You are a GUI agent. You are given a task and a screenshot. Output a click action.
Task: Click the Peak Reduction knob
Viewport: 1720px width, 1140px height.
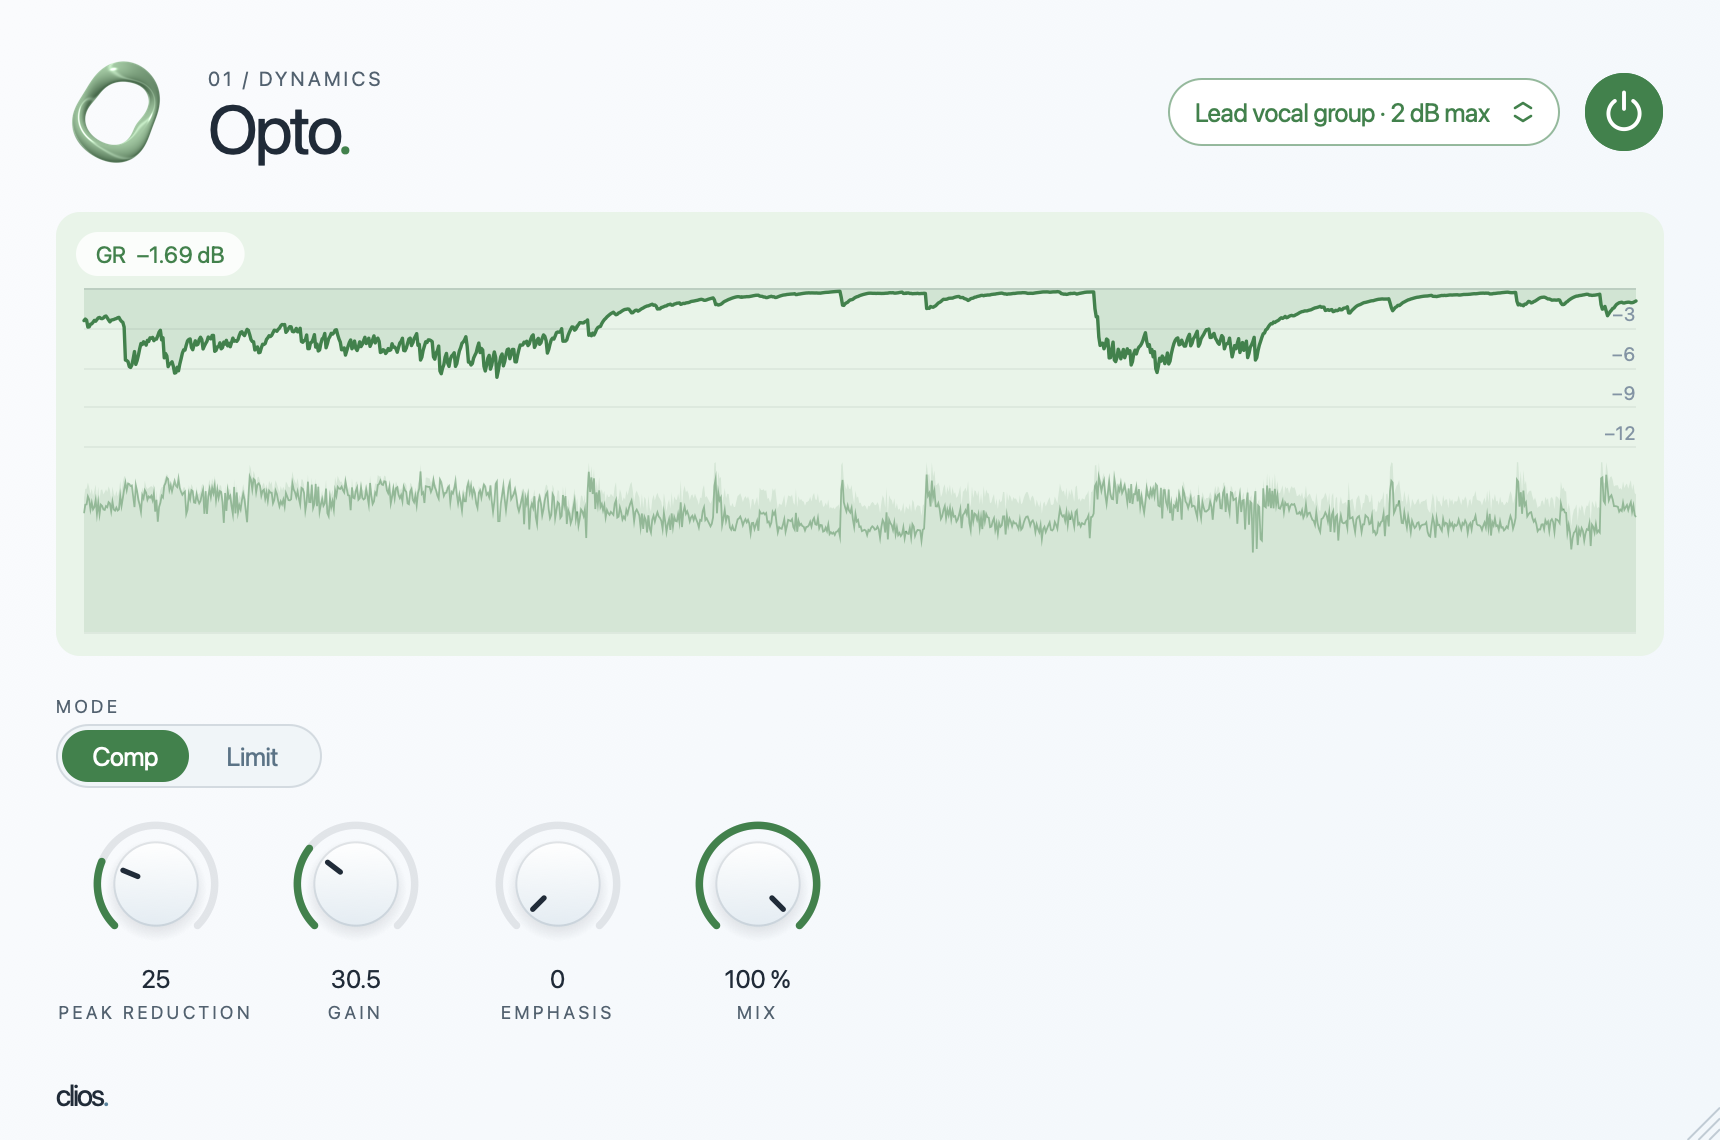[156, 884]
